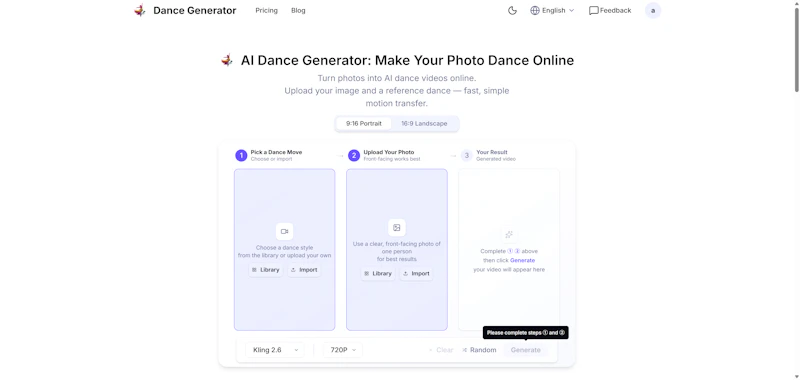Viewport: 800px width, 380px height.
Task: Click the step 3 number badge
Action: pyautogui.click(x=466, y=155)
